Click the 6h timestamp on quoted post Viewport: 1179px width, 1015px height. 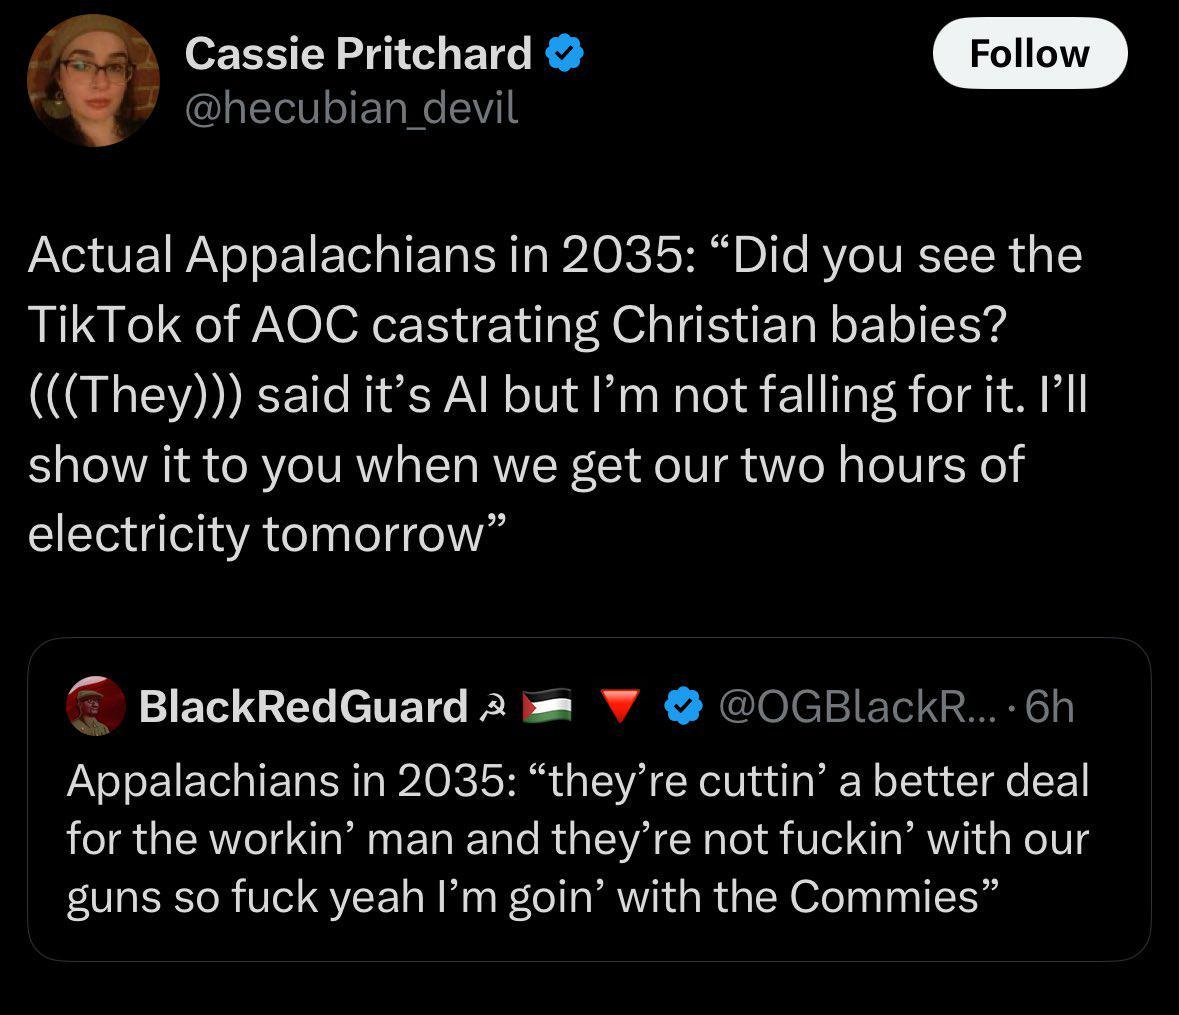(x=1049, y=707)
